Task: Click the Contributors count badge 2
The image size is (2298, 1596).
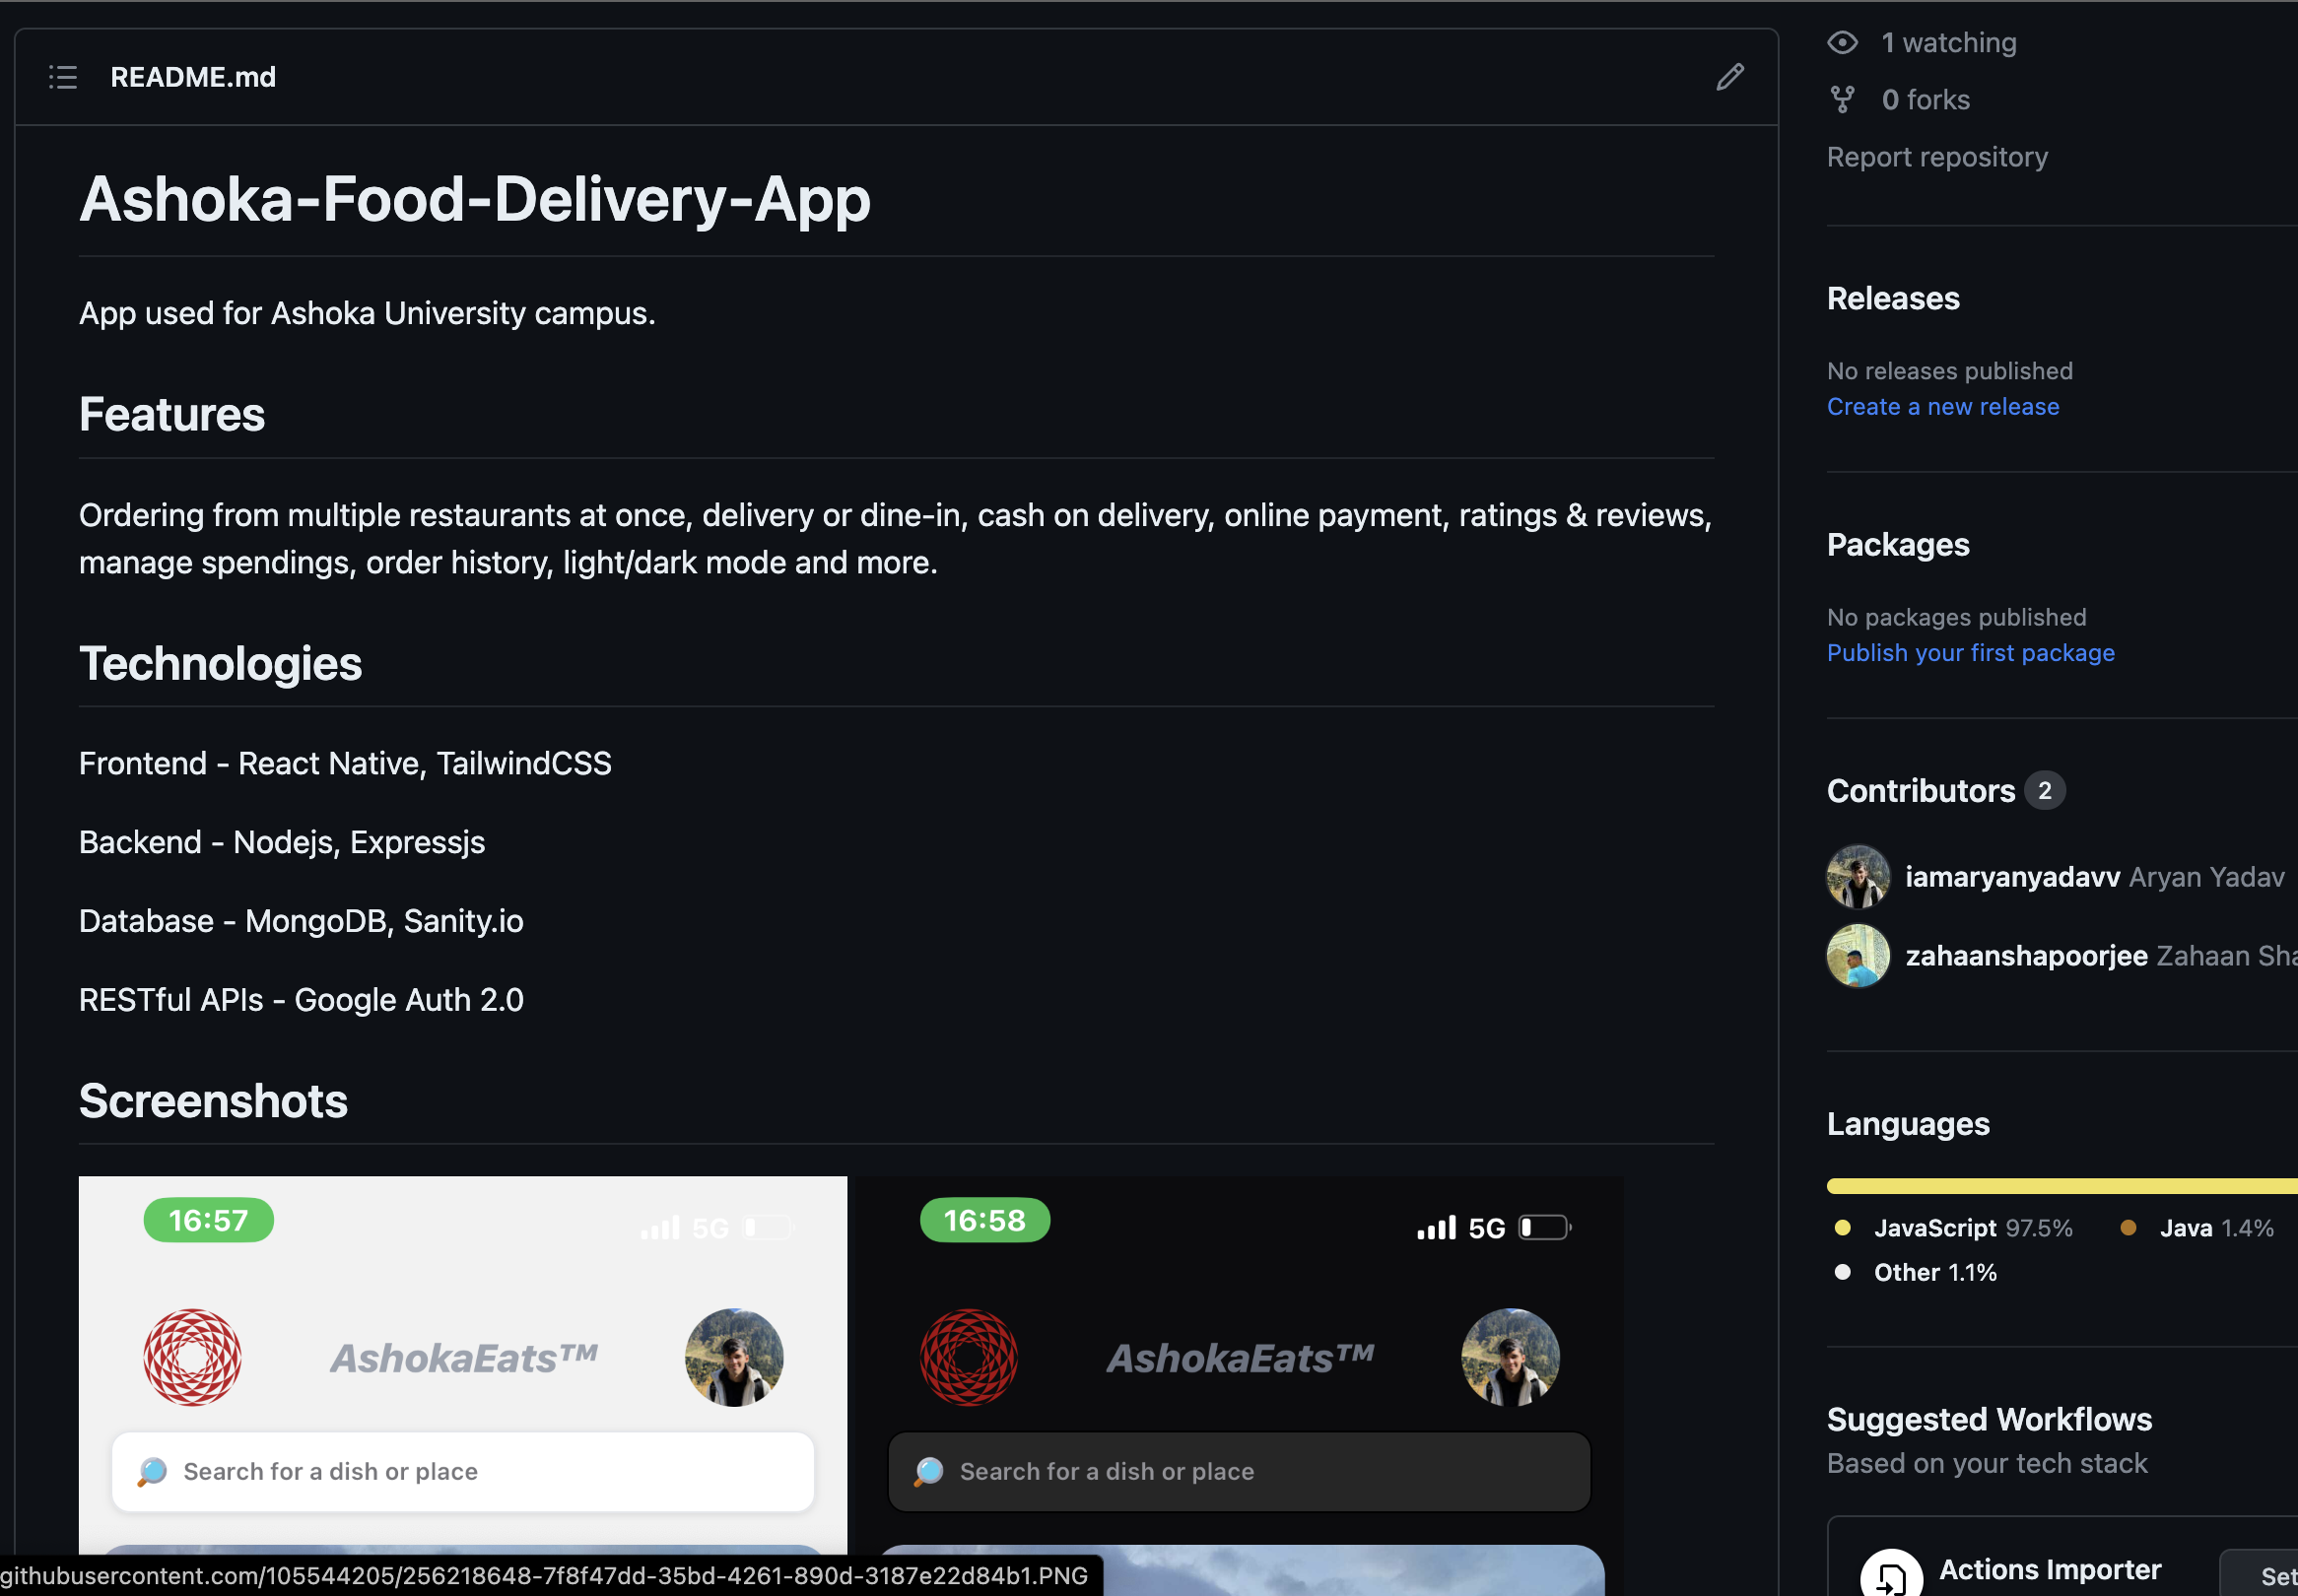Action: pyautogui.click(x=2044, y=790)
